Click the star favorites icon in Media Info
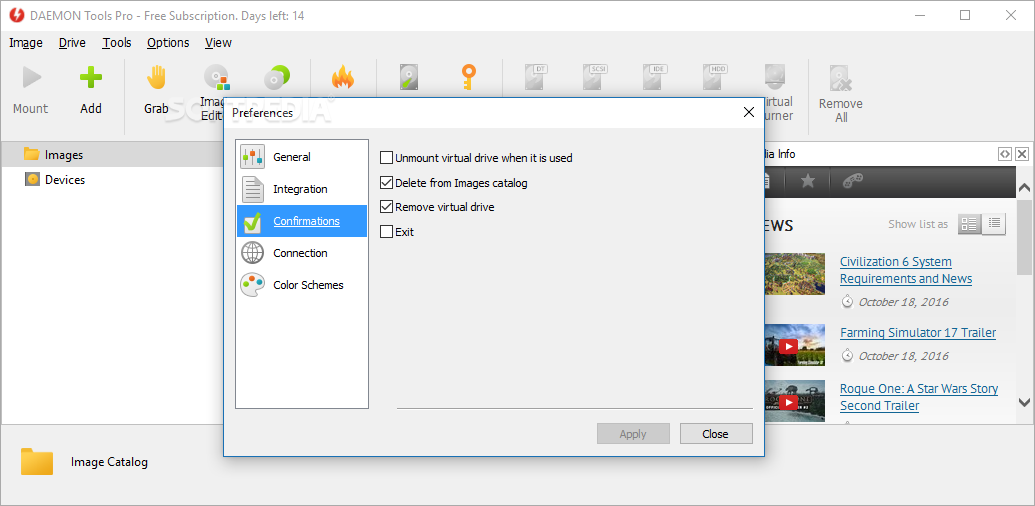Screen dimensions: 1035x506 808,181
